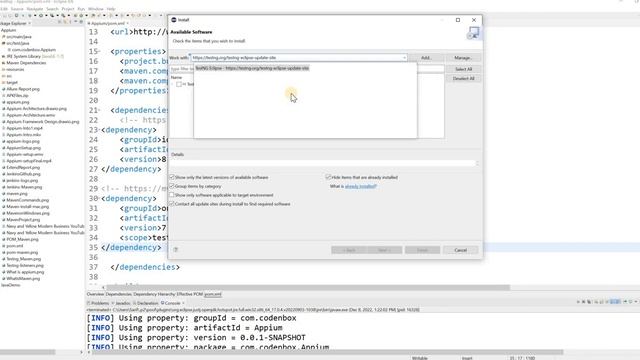This screenshot has height=360, width=640.
Task: Switch to the Console tab
Action: (171, 303)
